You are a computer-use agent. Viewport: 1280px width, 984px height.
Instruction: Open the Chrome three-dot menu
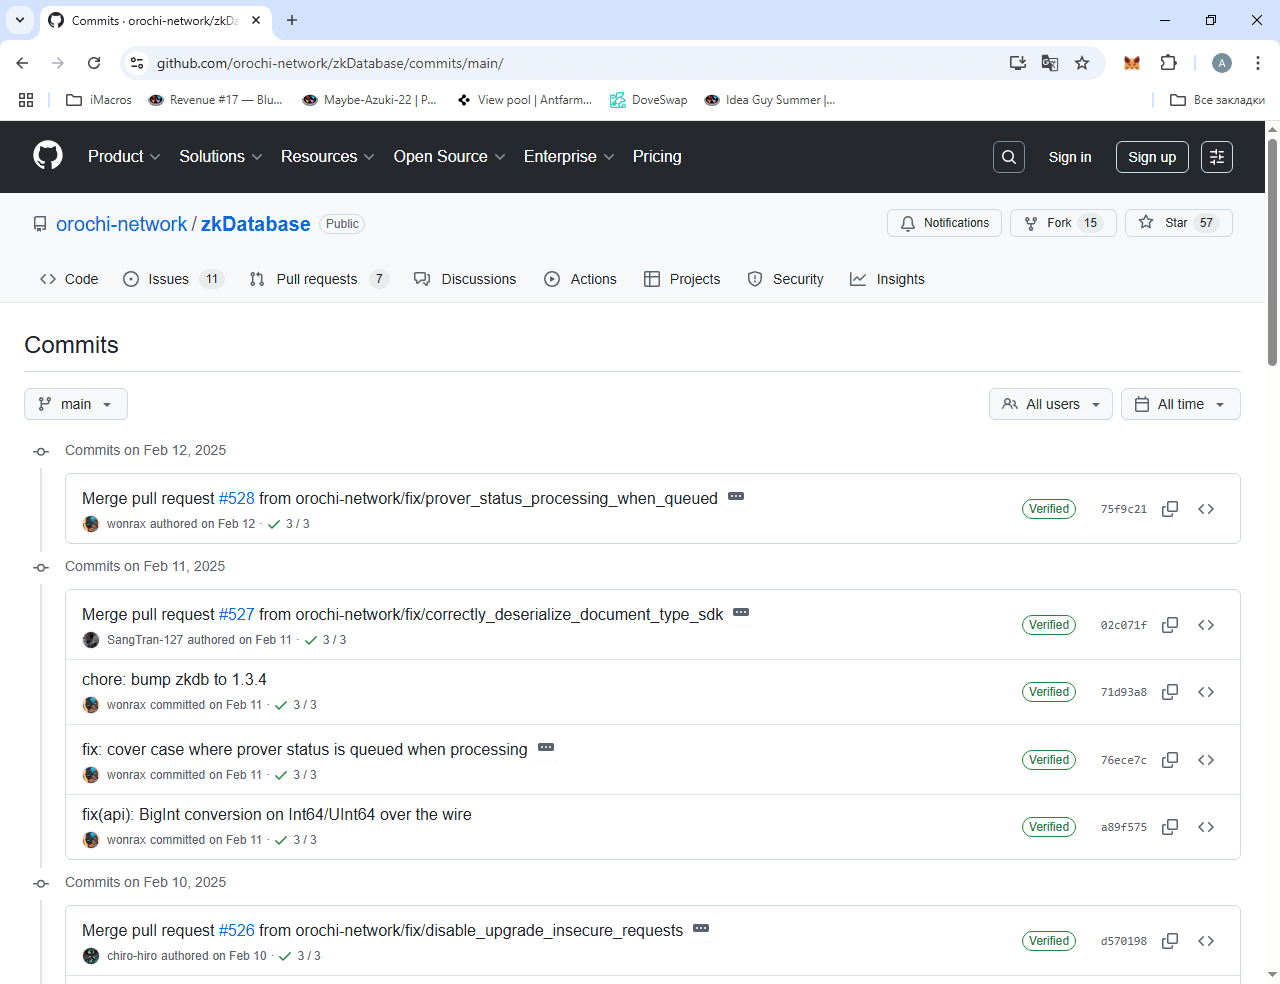click(1258, 63)
